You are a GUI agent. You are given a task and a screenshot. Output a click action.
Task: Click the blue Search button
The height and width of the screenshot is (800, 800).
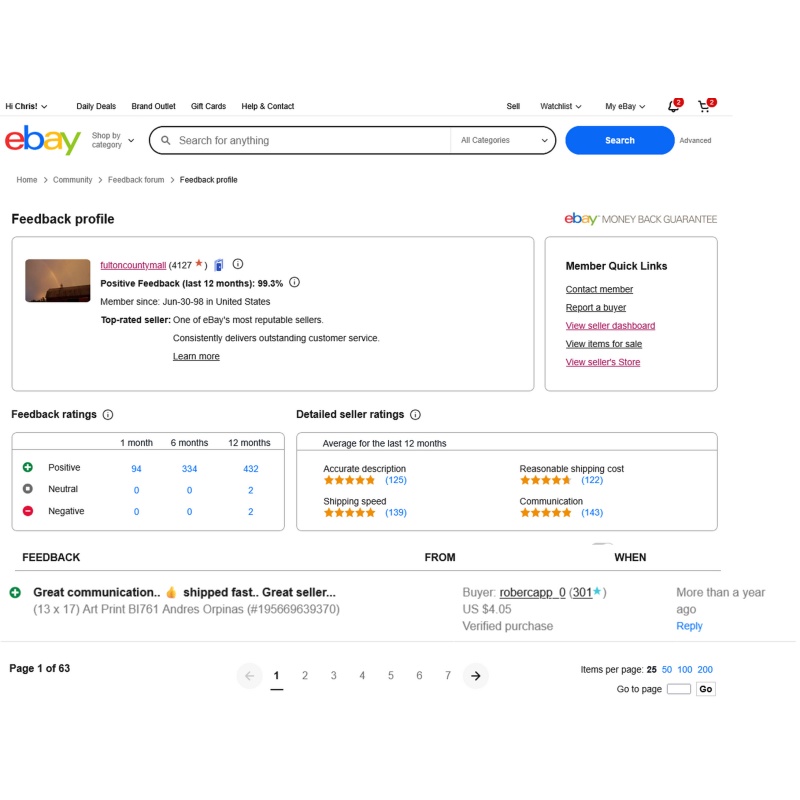tap(619, 140)
